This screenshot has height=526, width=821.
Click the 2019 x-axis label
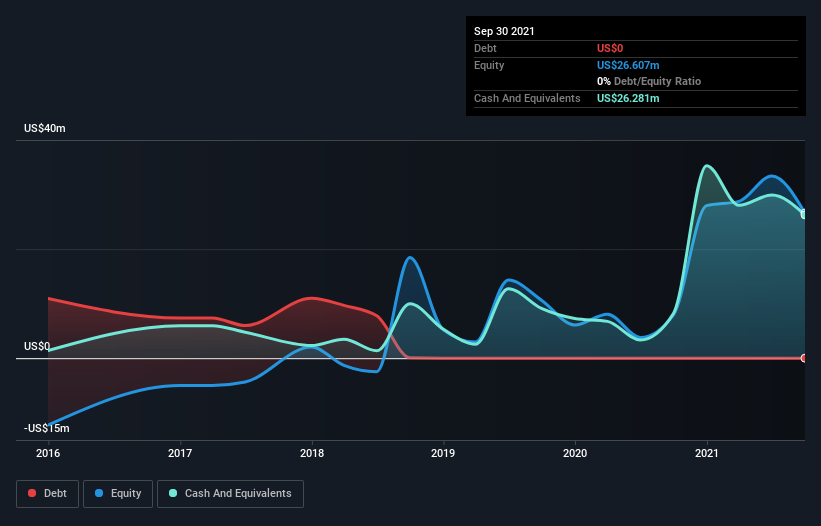click(x=443, y=453)
